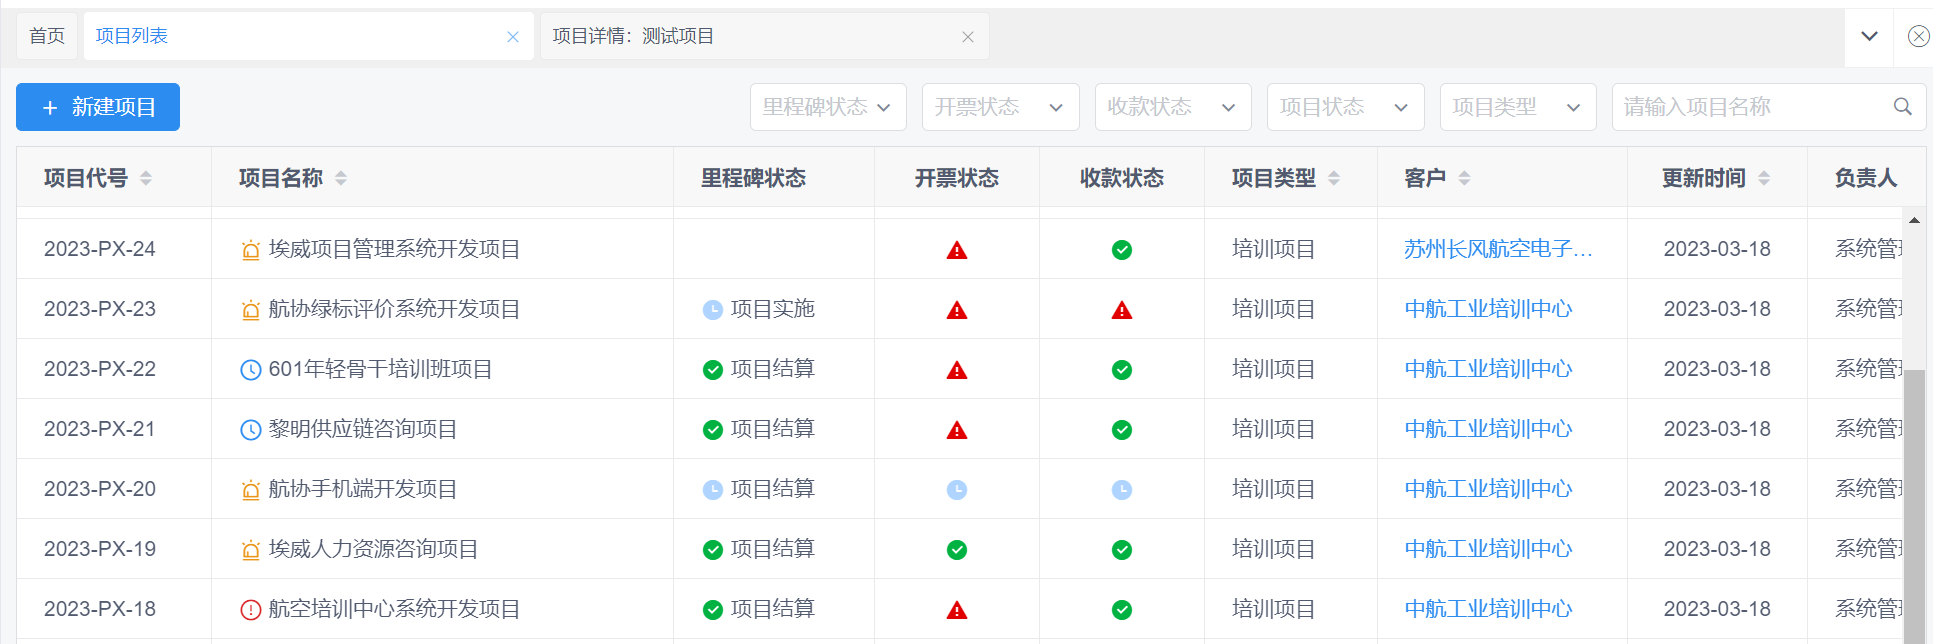Open 中航工业培训中心 link in 2023-PX-18 row
This screenshot has height=644, width=1933.
click(x=1488, y=609)
